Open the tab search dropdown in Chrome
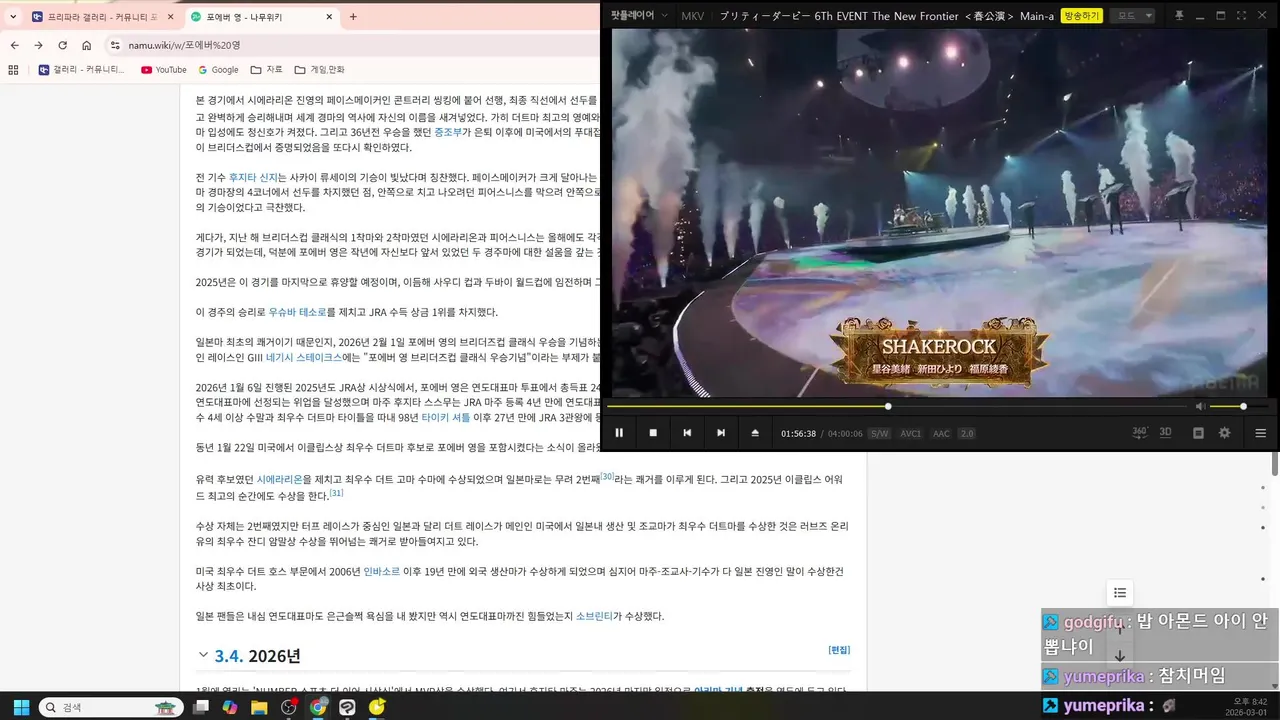1280x720 pixels. coord(13,17)
